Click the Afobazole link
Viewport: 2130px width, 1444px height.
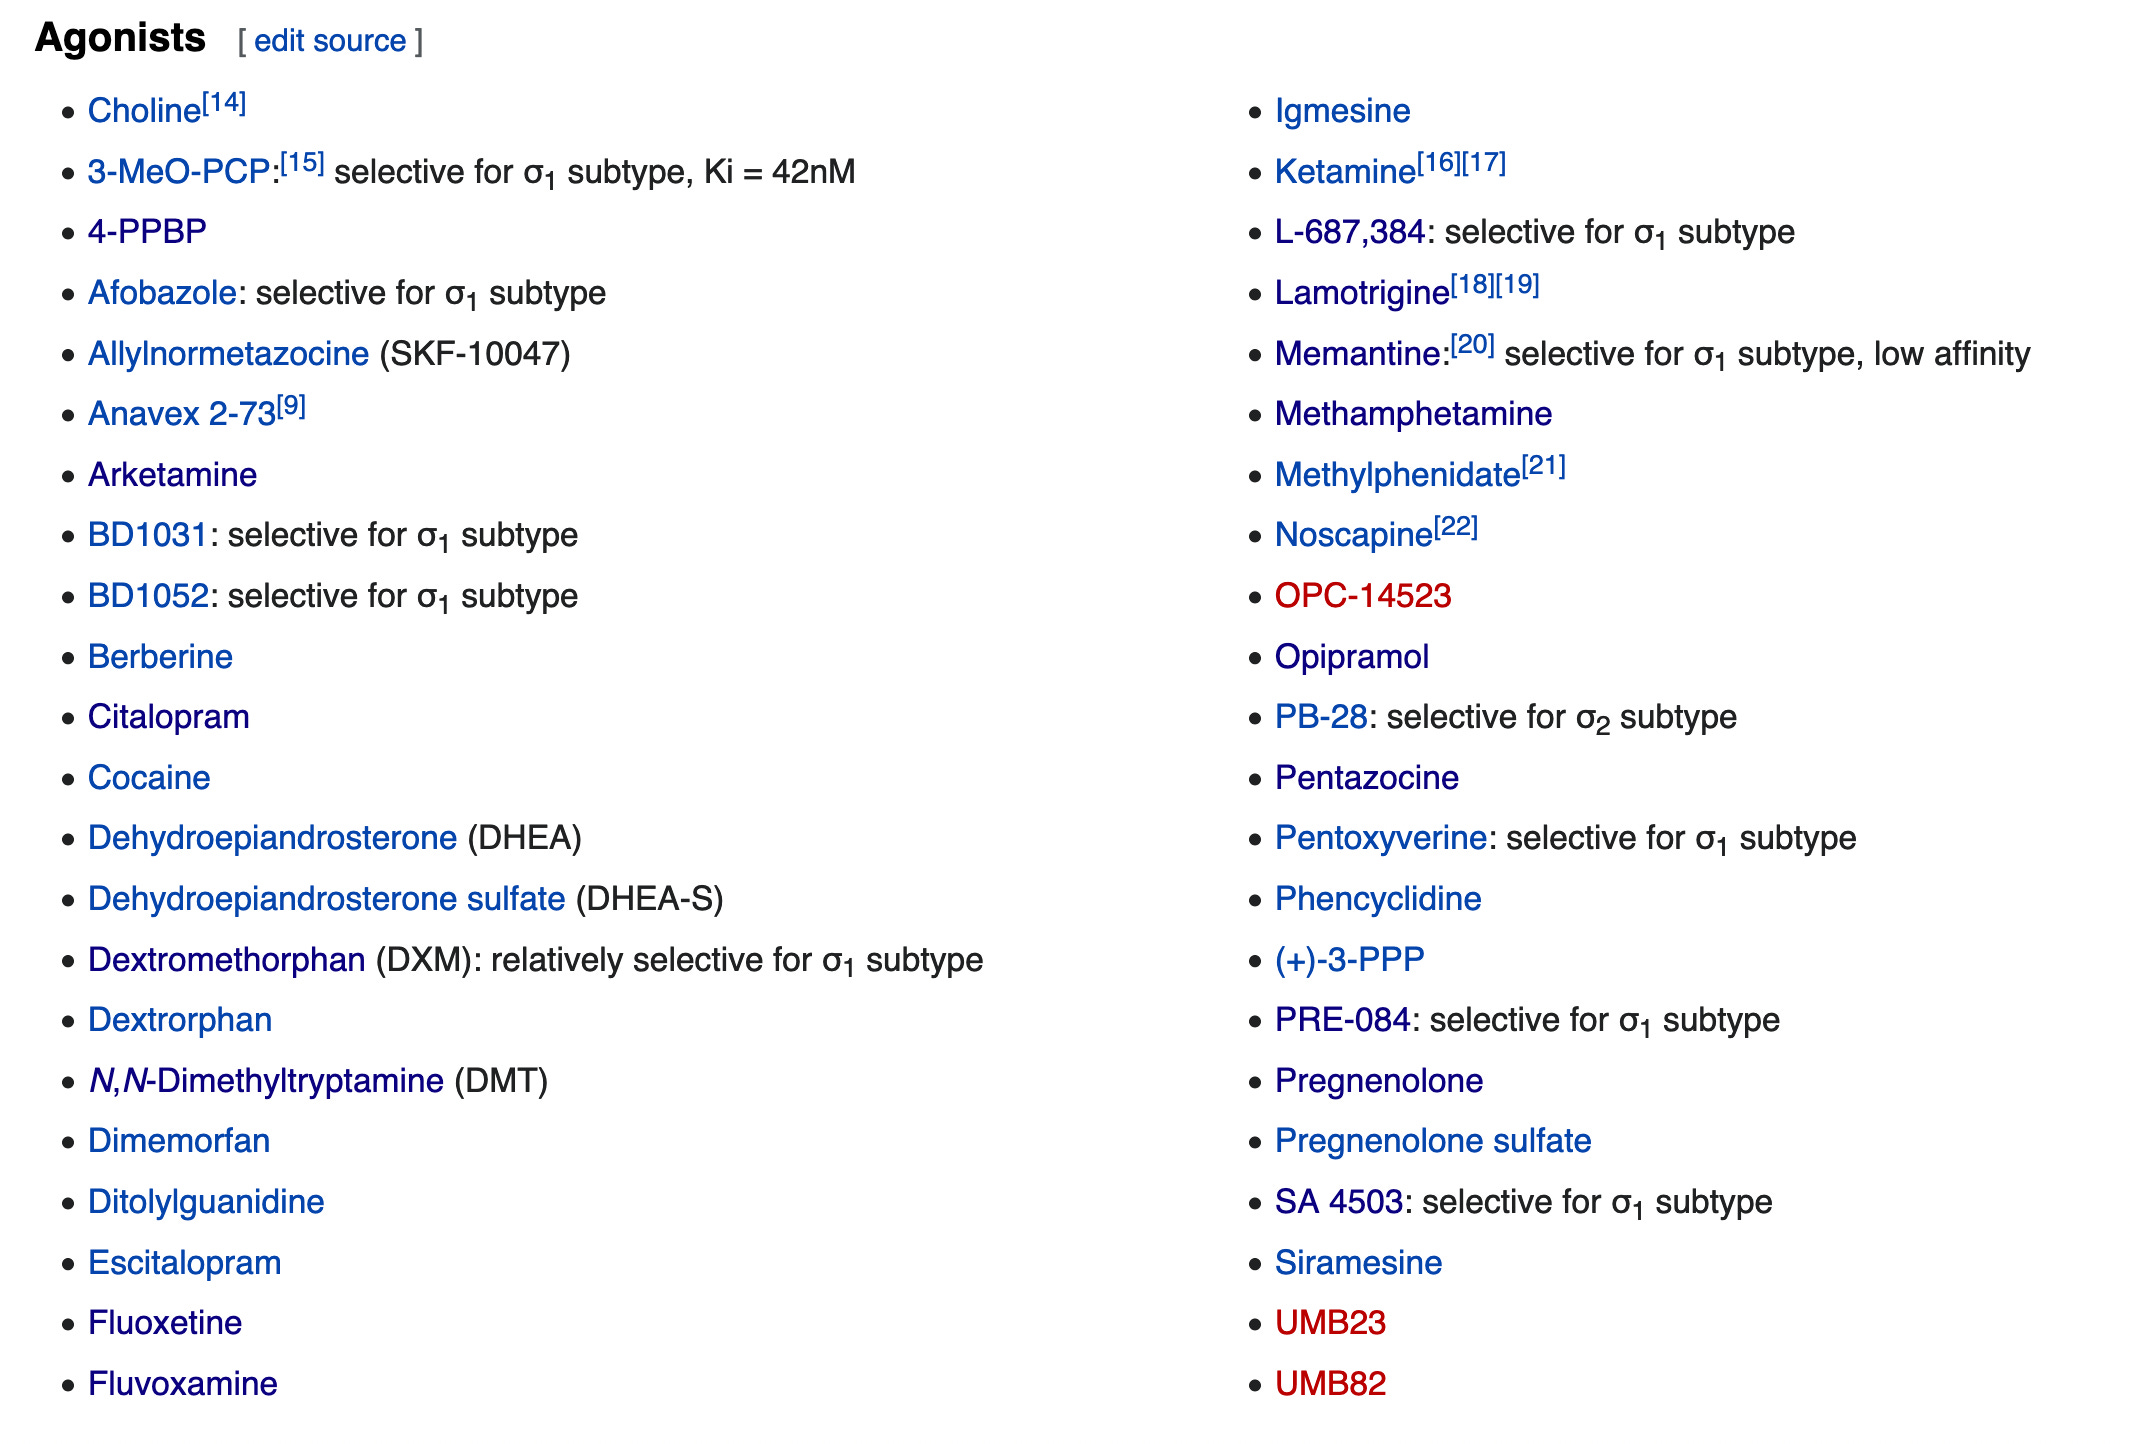click(161, 293)
